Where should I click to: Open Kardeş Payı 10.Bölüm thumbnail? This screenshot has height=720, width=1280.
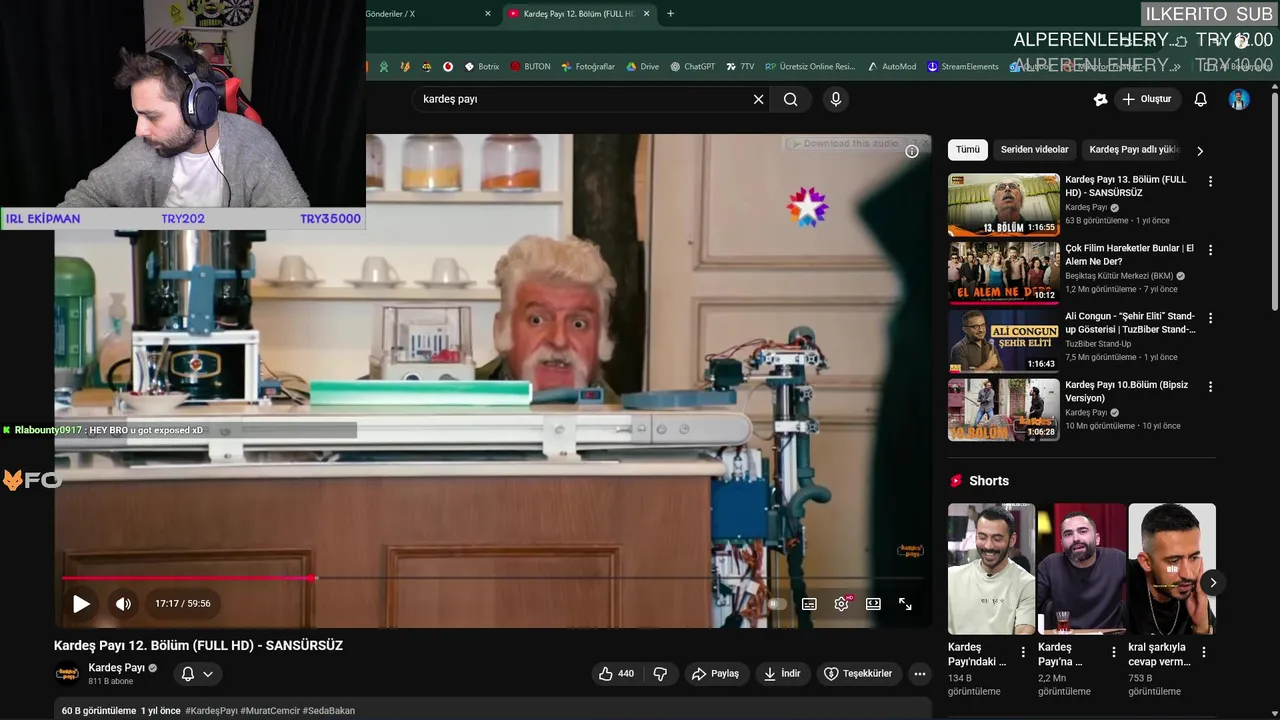[1003, 410]
